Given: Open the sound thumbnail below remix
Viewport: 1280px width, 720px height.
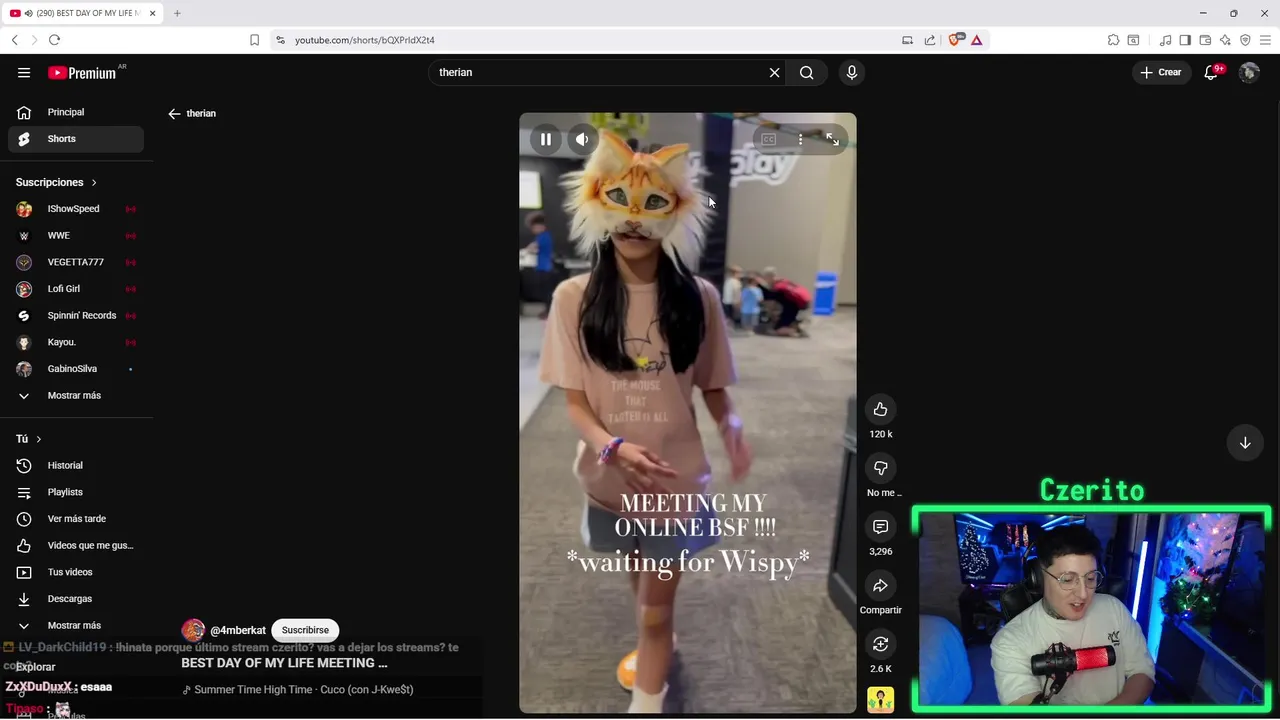Looking at the screenshot, I should (880, 700).
